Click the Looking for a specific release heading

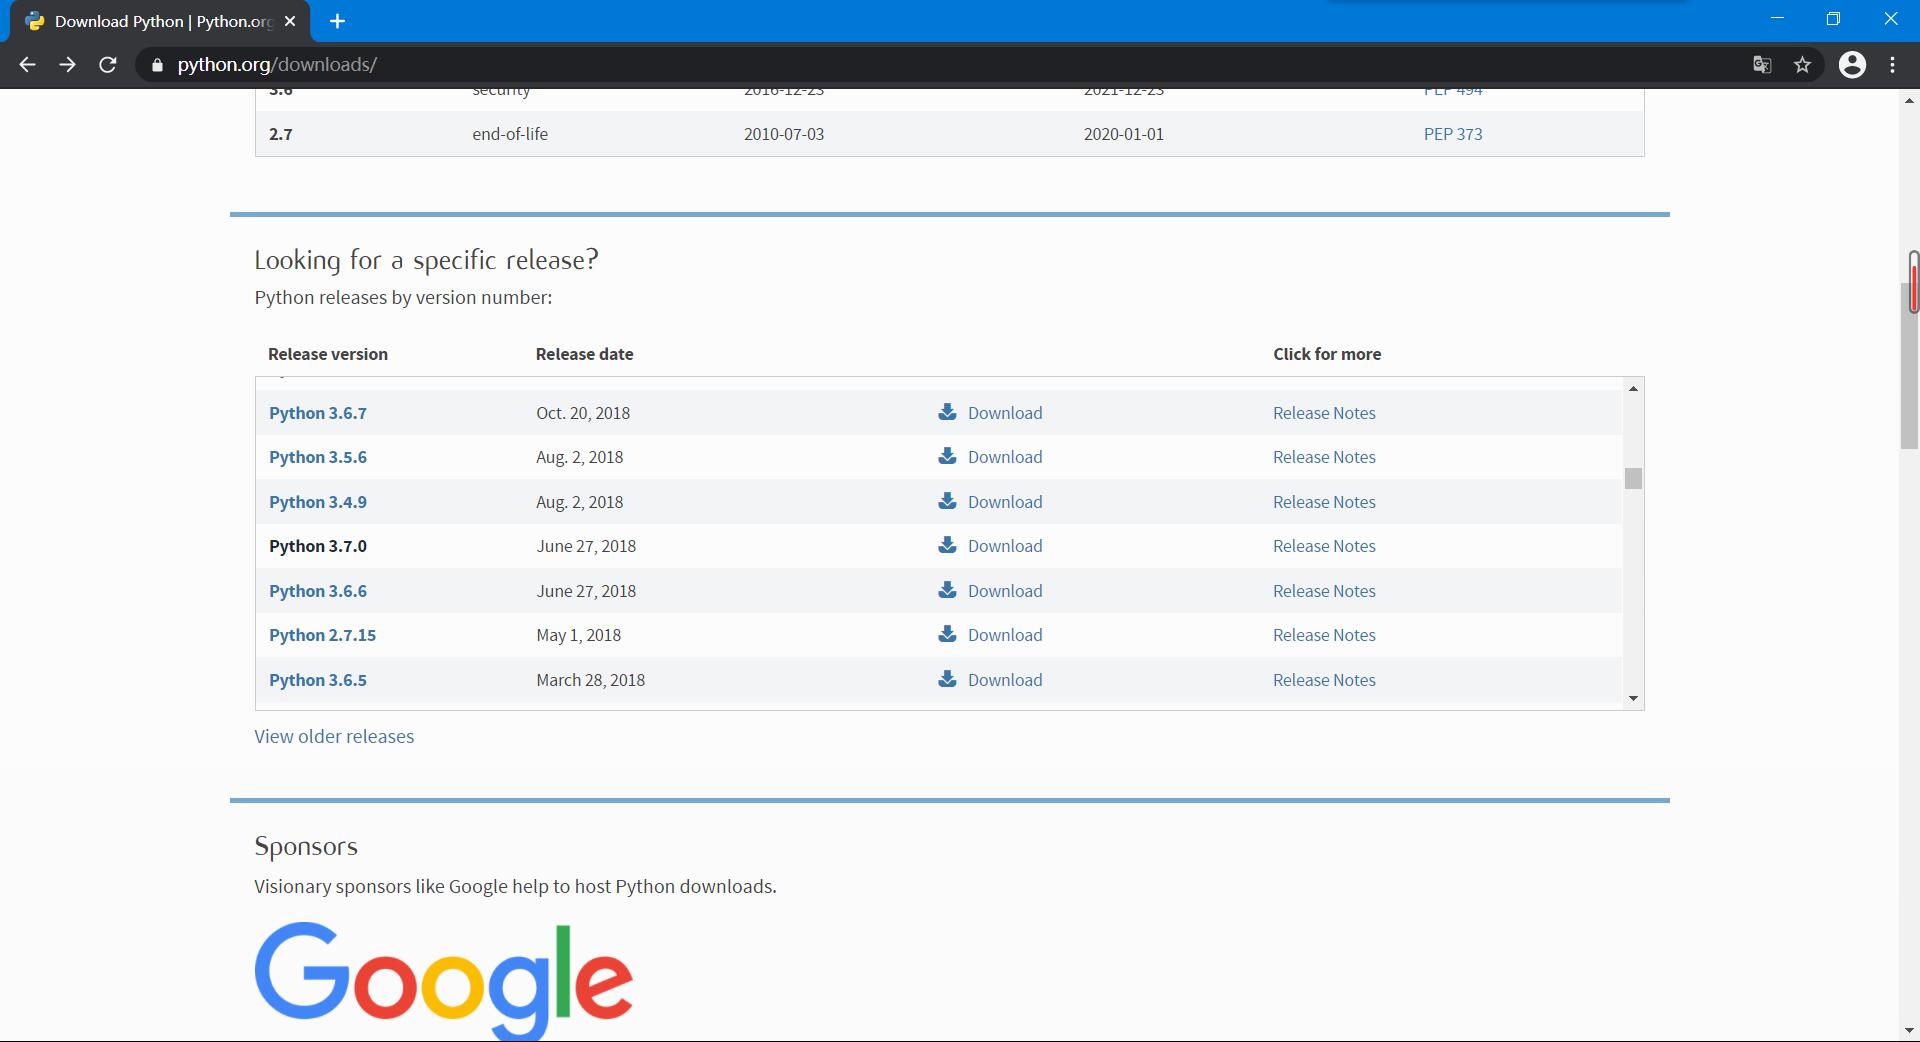coord(426,260)
